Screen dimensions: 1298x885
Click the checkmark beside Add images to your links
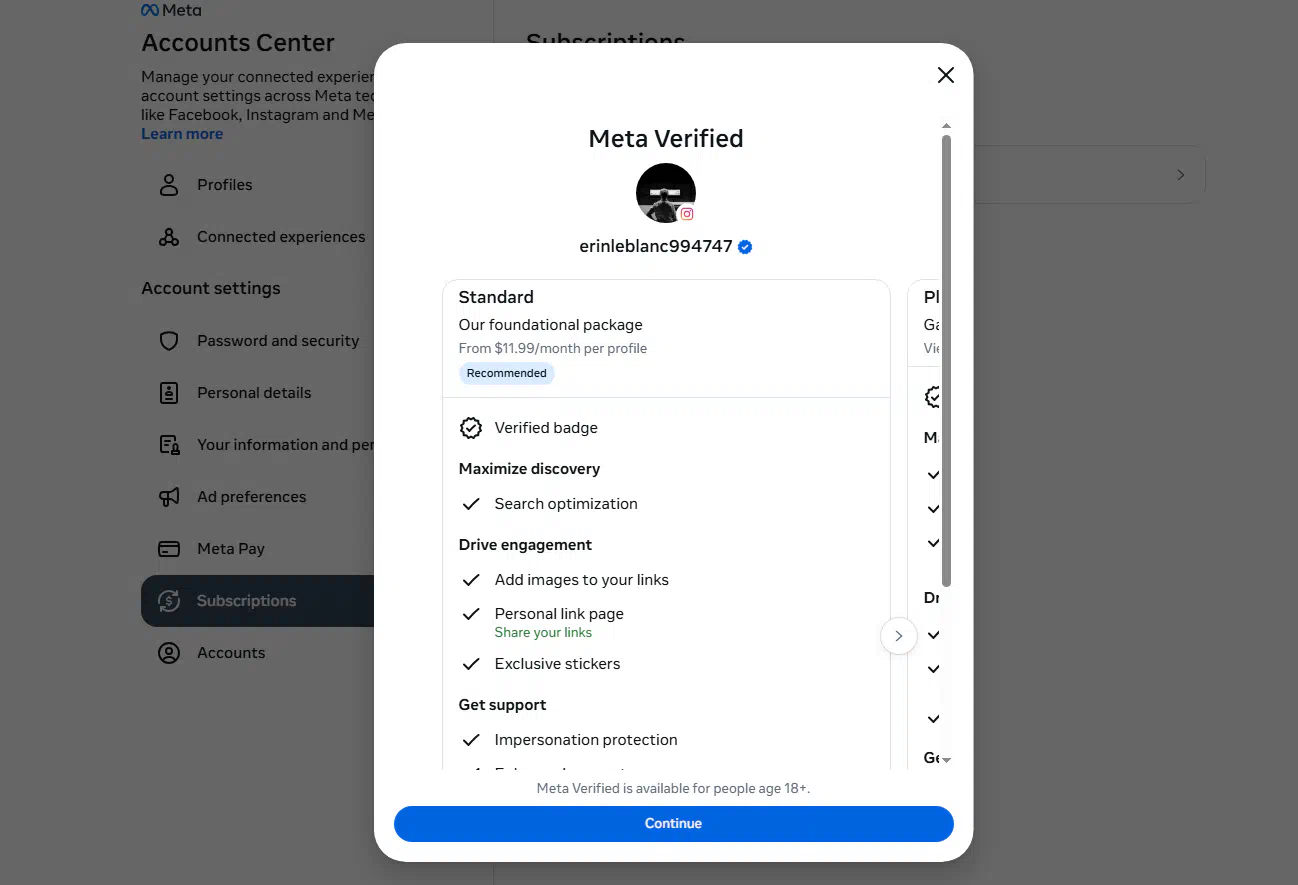(x=470, y=580)
